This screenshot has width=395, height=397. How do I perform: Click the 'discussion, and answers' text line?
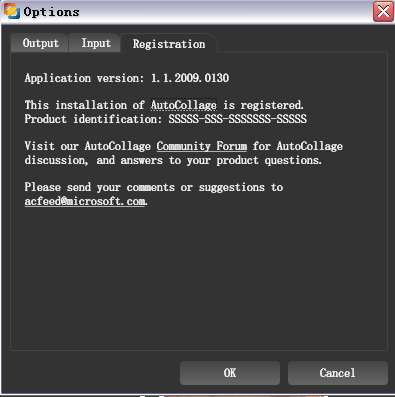(x=173, y=160)
